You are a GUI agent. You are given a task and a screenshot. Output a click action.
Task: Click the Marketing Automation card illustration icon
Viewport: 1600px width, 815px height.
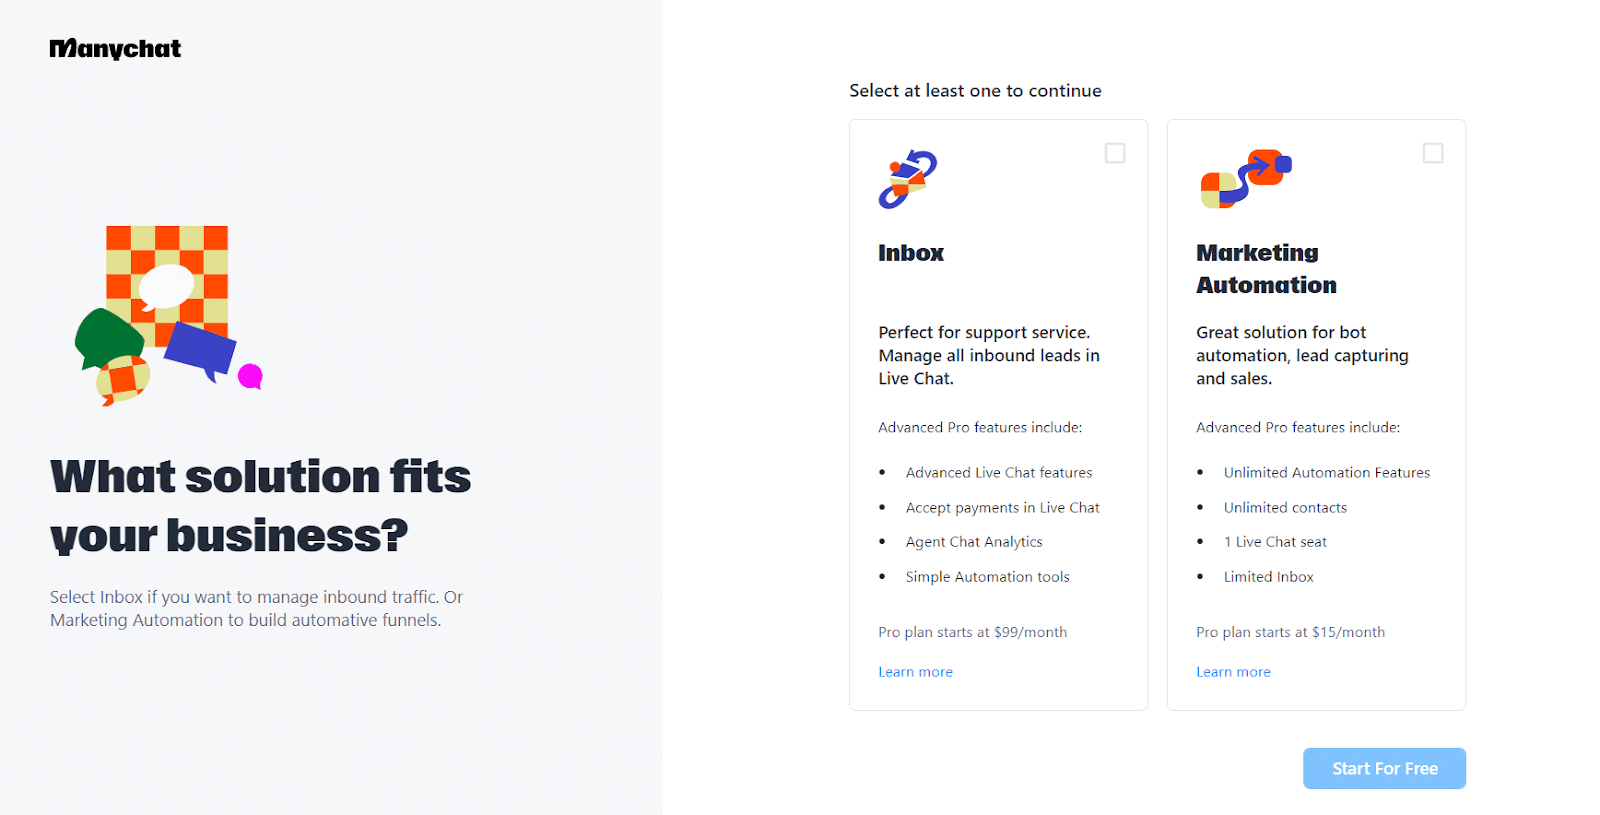[x=1245, y=179]
